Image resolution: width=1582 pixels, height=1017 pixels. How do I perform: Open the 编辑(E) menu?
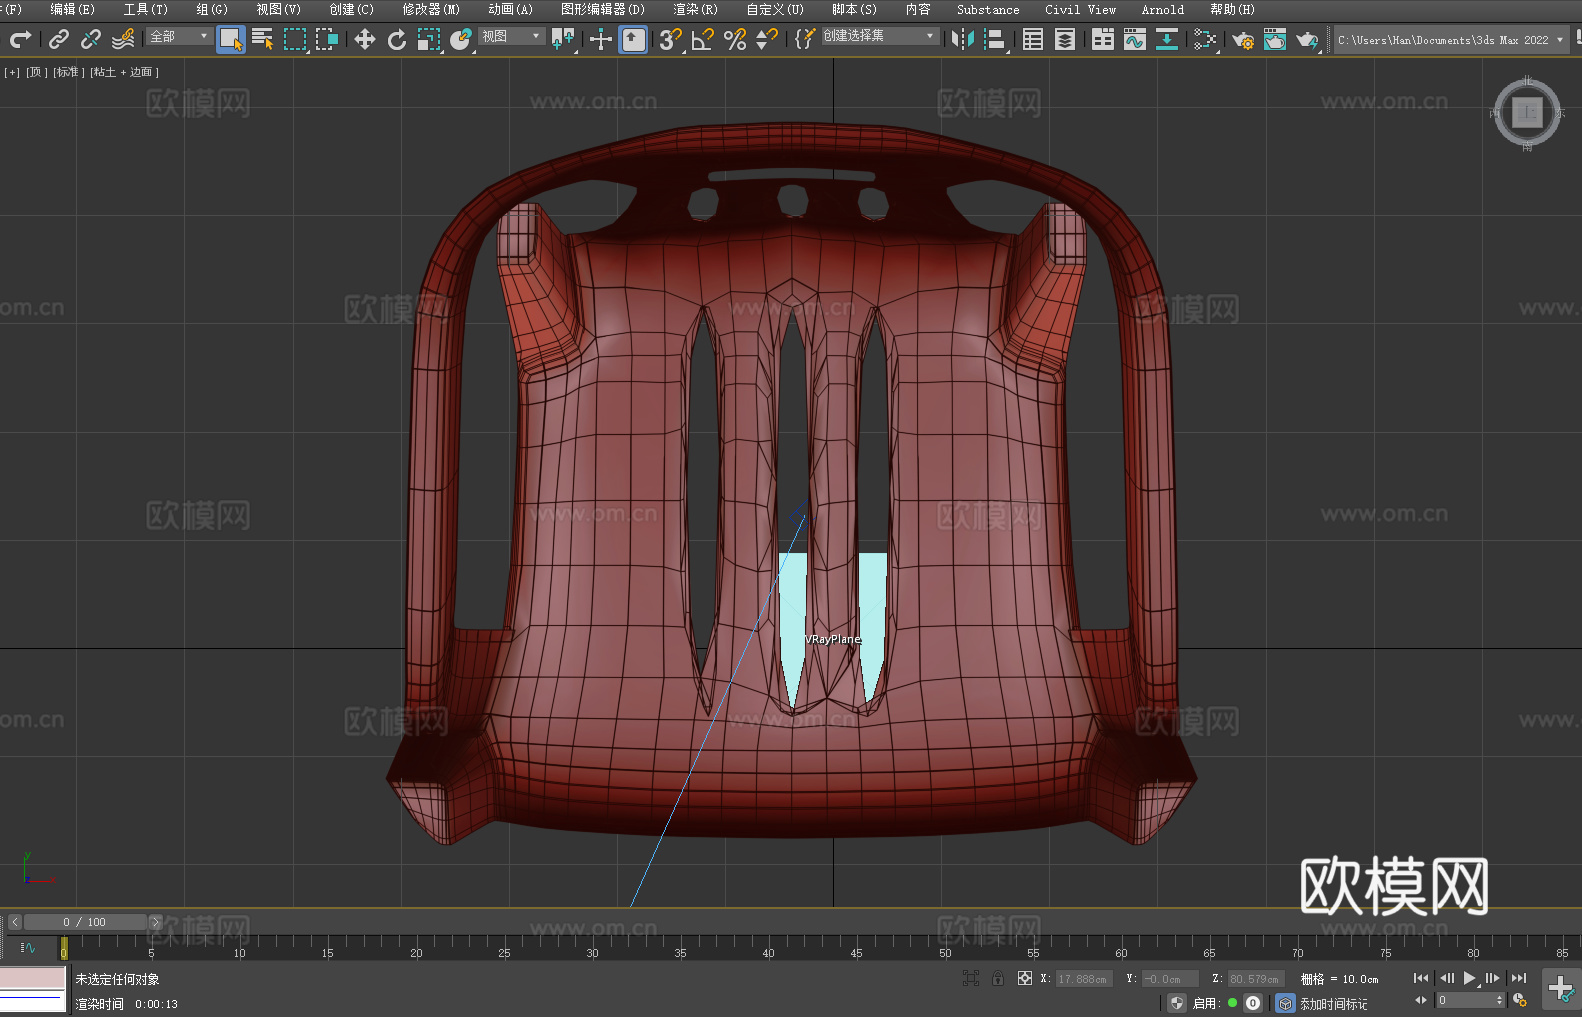pyautogui.click(x=72, y=9)
